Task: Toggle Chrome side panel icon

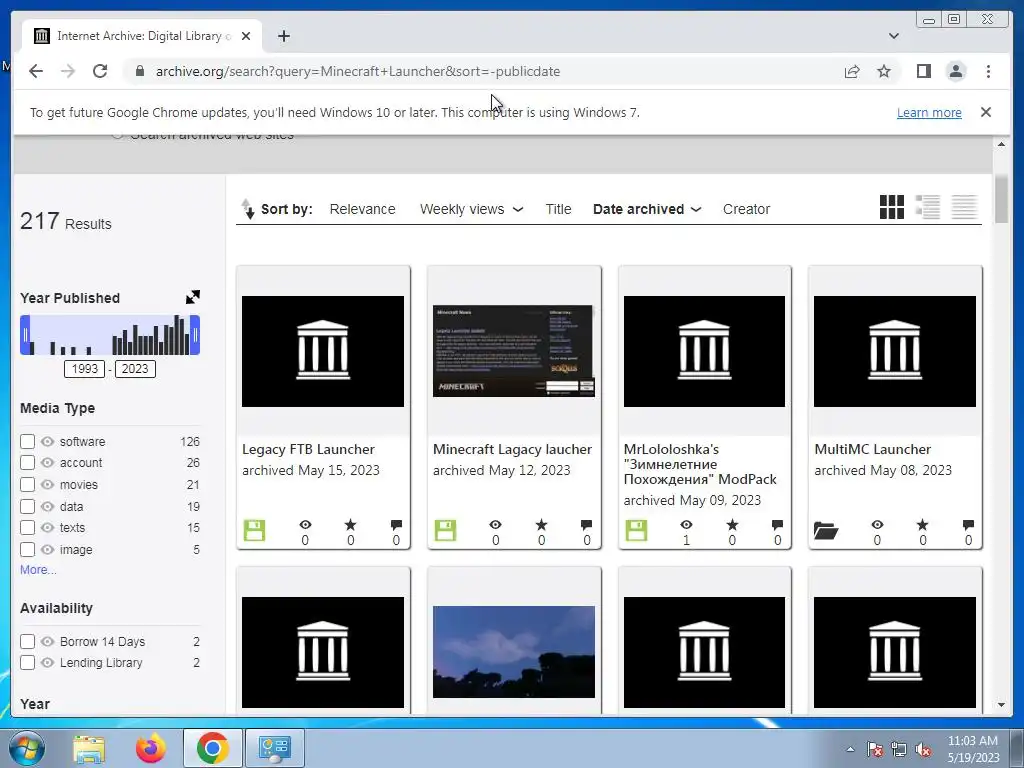Action: [923, 71]
